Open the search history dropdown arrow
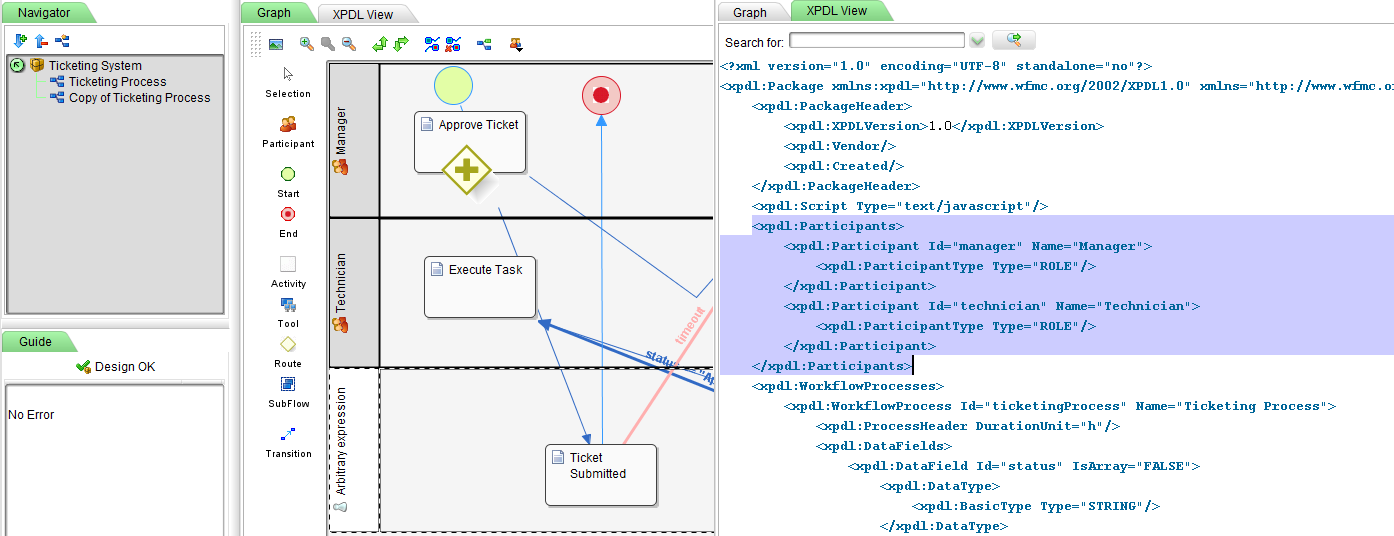Screen dimensions: 1394x536 tap(977, 41)
